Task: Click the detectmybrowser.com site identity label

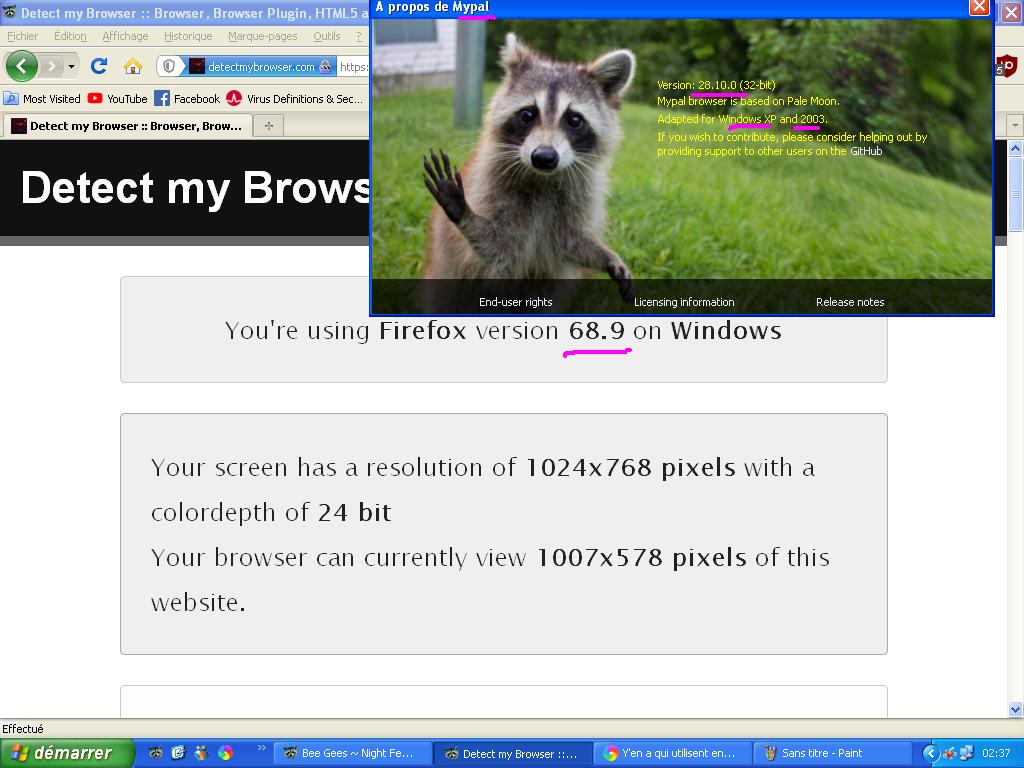Action: pyautogui.click(x=261, y=66)
